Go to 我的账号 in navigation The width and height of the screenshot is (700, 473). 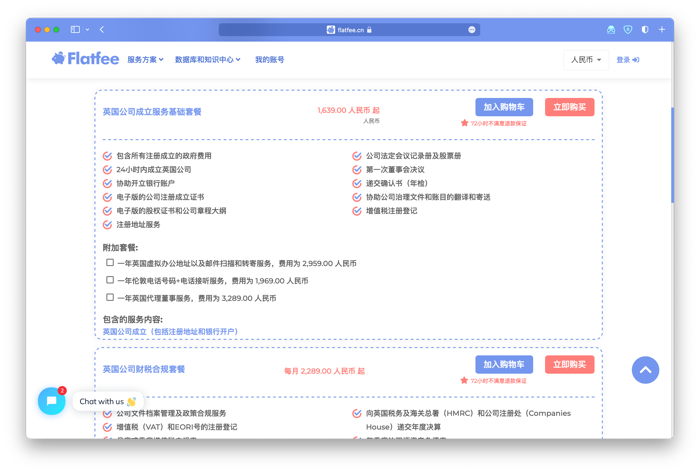tap(269, 60)
